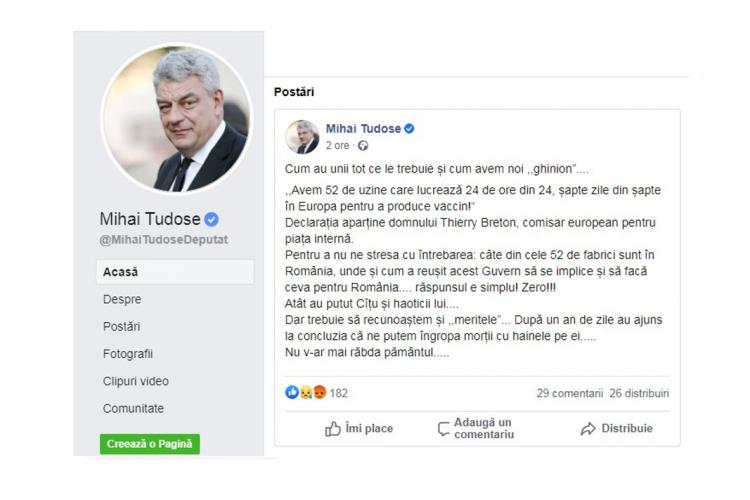Click the blue like reaction emoji
Screen dimensions: 750x500
tap(292, 392)
